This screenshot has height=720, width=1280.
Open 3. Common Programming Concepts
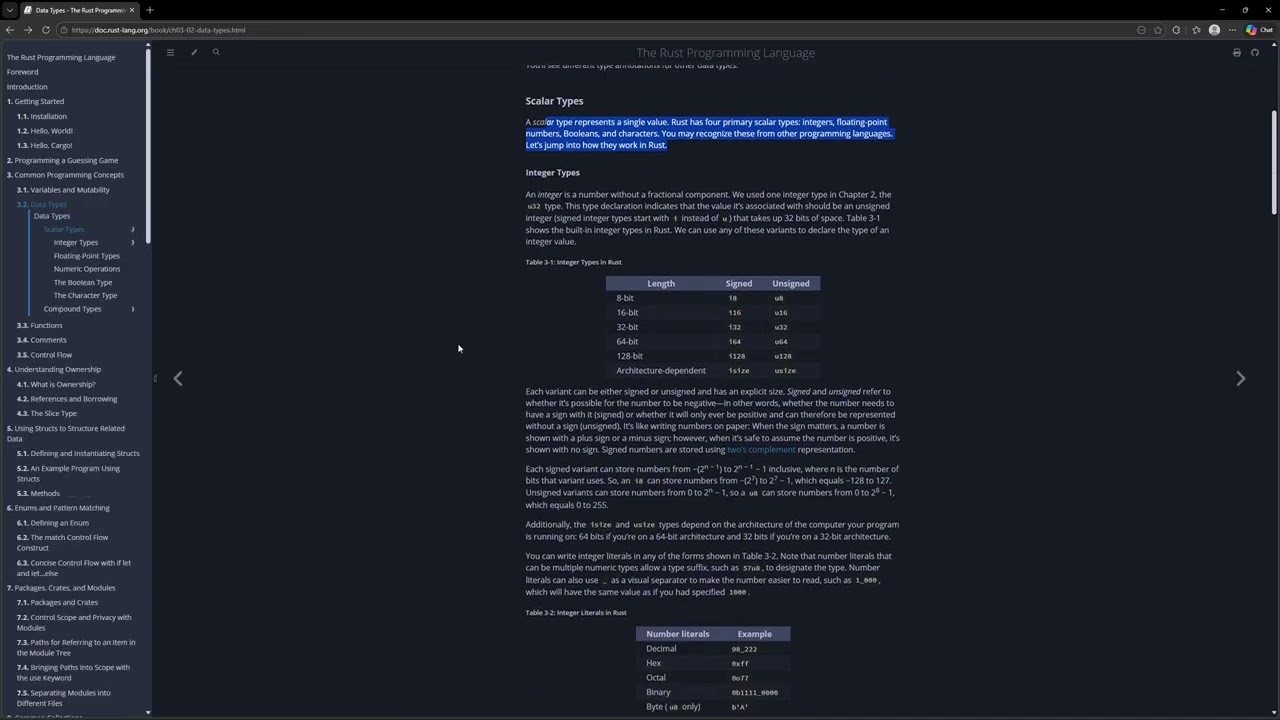[65, 175]
